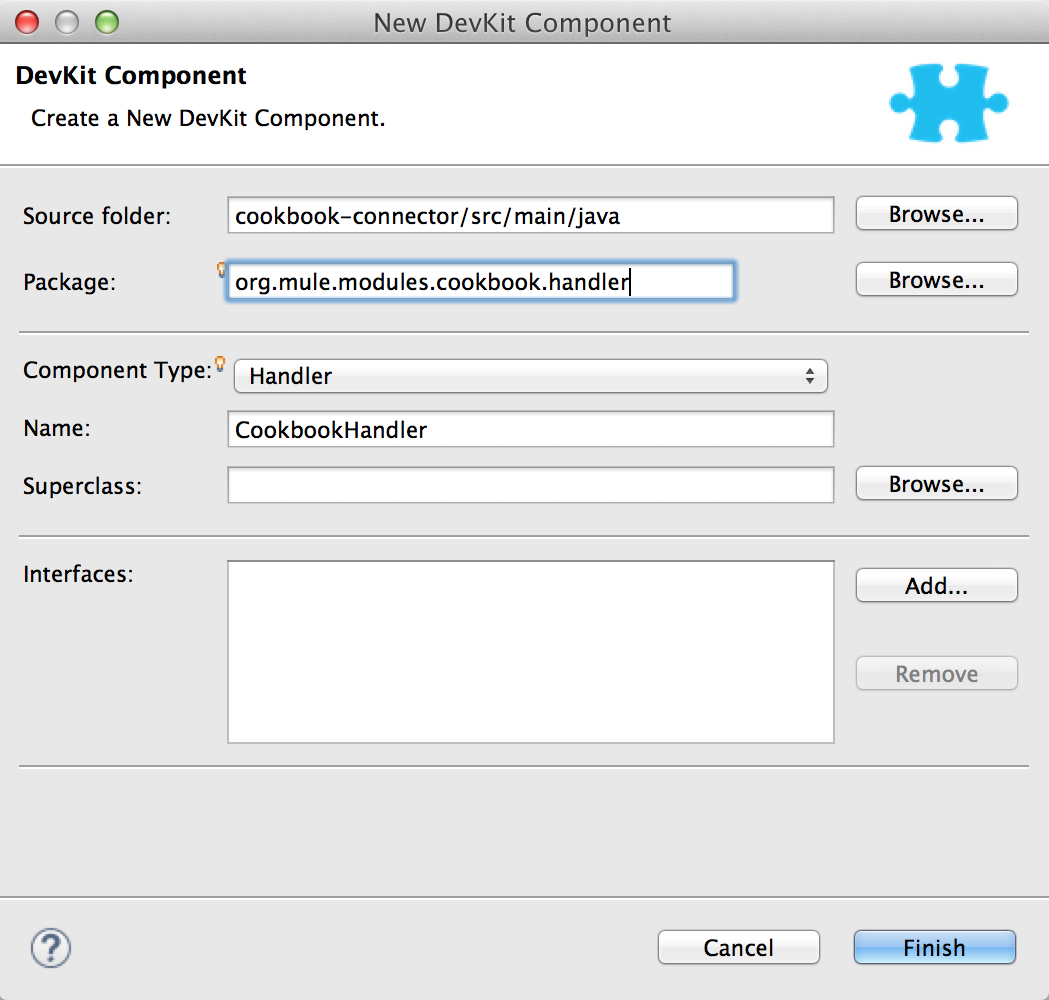The width and height of the screenshot is (1049, 1000).
Task: Click the lightbulb hint beside Package field
Action: (x=221, y=267)
